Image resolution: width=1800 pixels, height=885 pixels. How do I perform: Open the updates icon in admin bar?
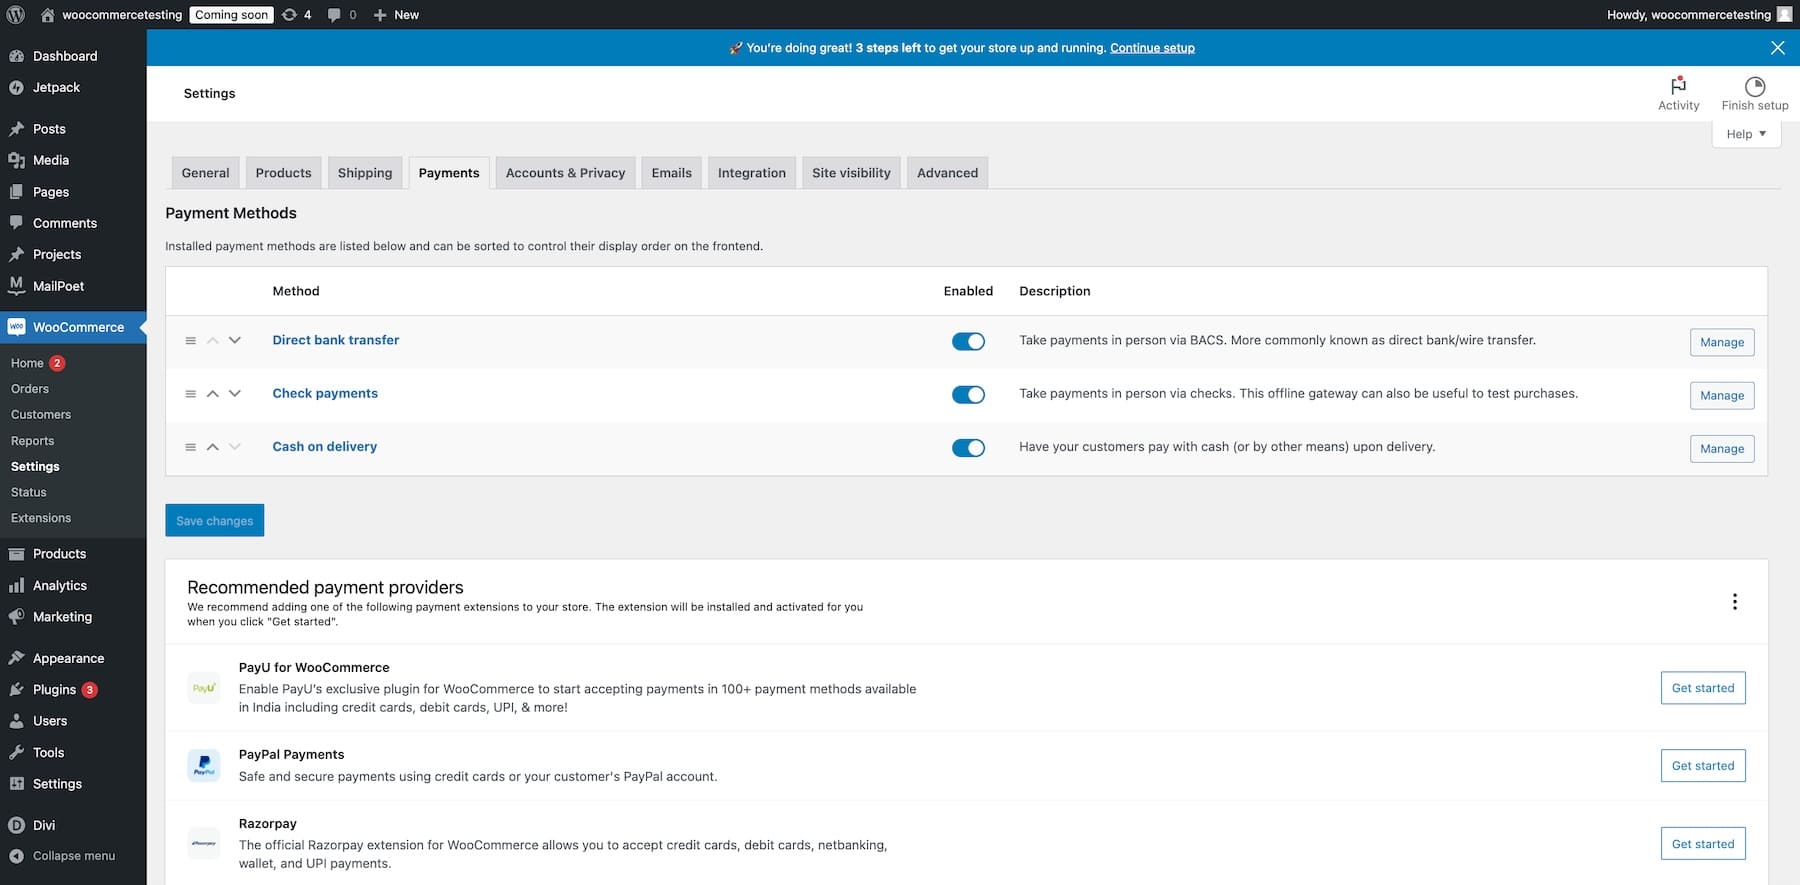tap(290, 15)
